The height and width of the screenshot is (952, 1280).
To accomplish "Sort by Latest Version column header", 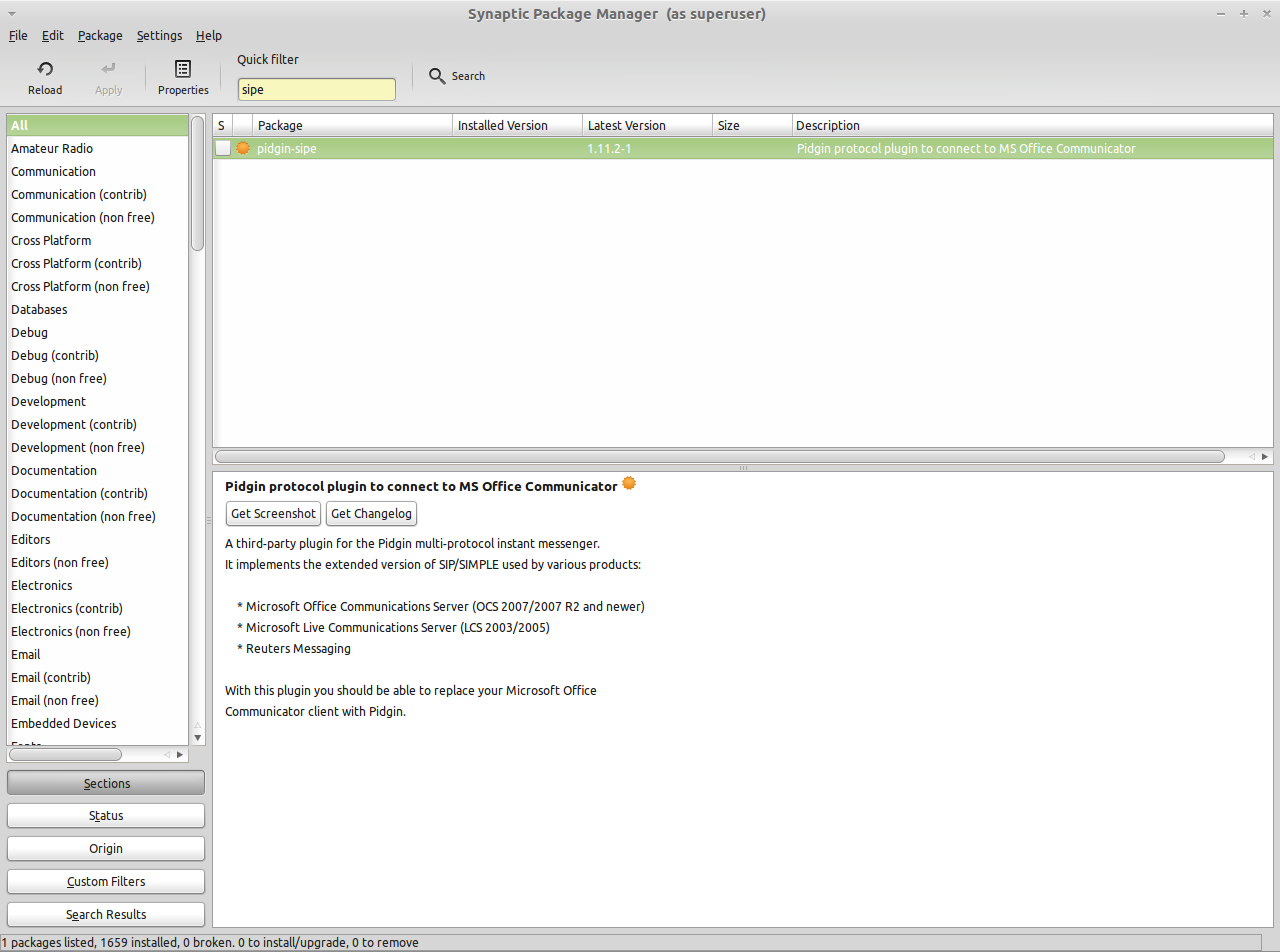I will pos(647,125).
